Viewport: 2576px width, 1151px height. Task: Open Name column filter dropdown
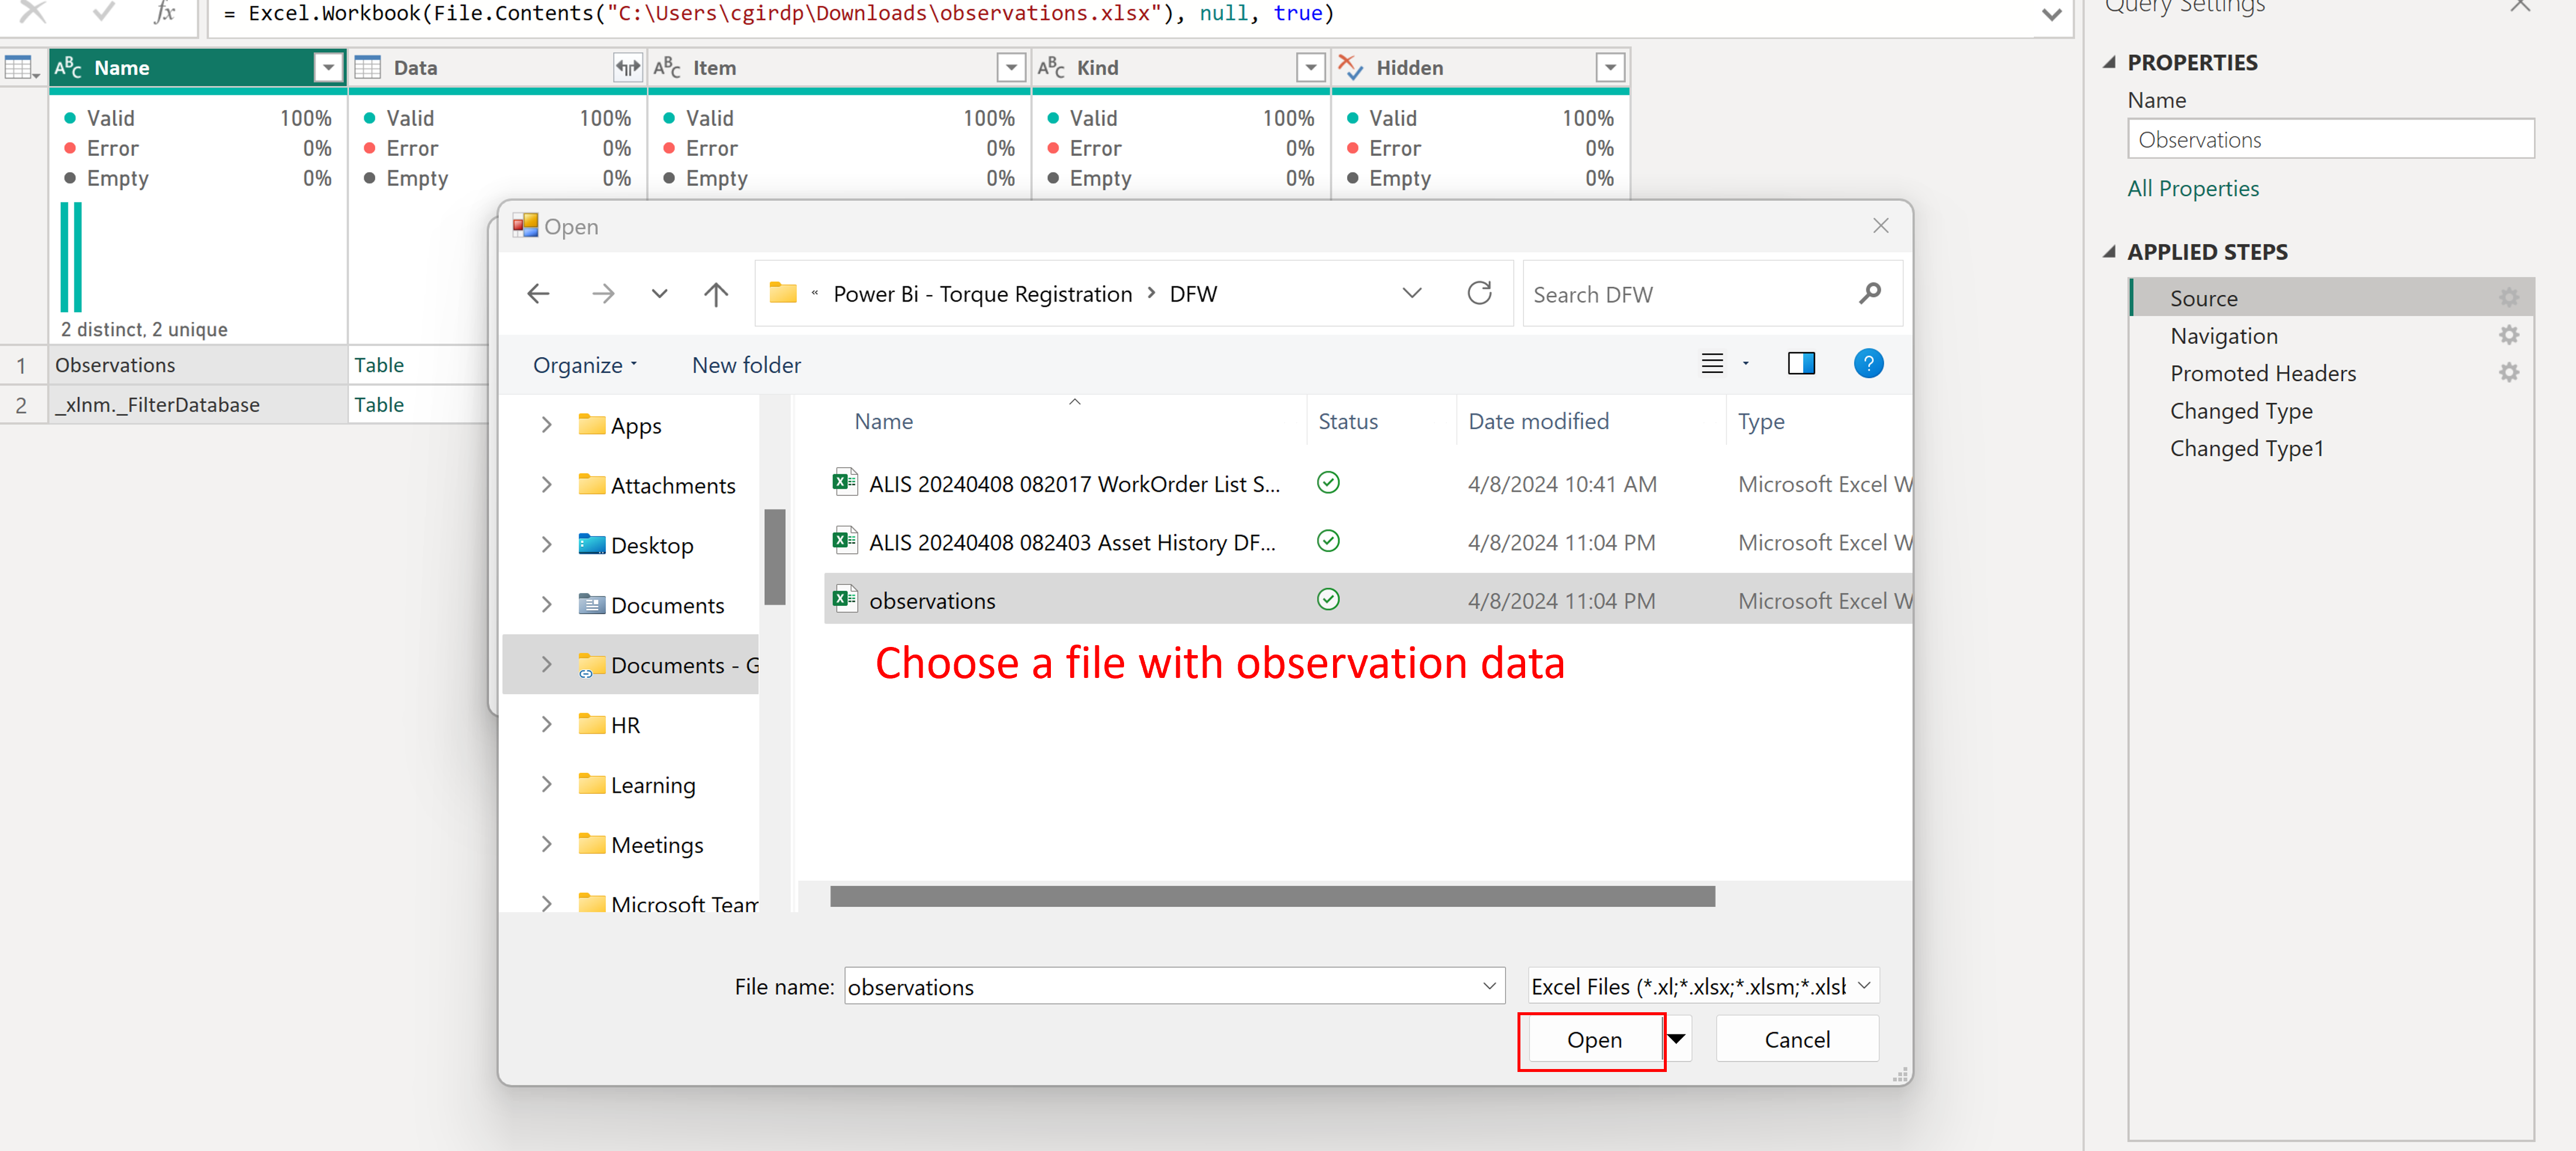pyautogui.click(x=328, y=67)
